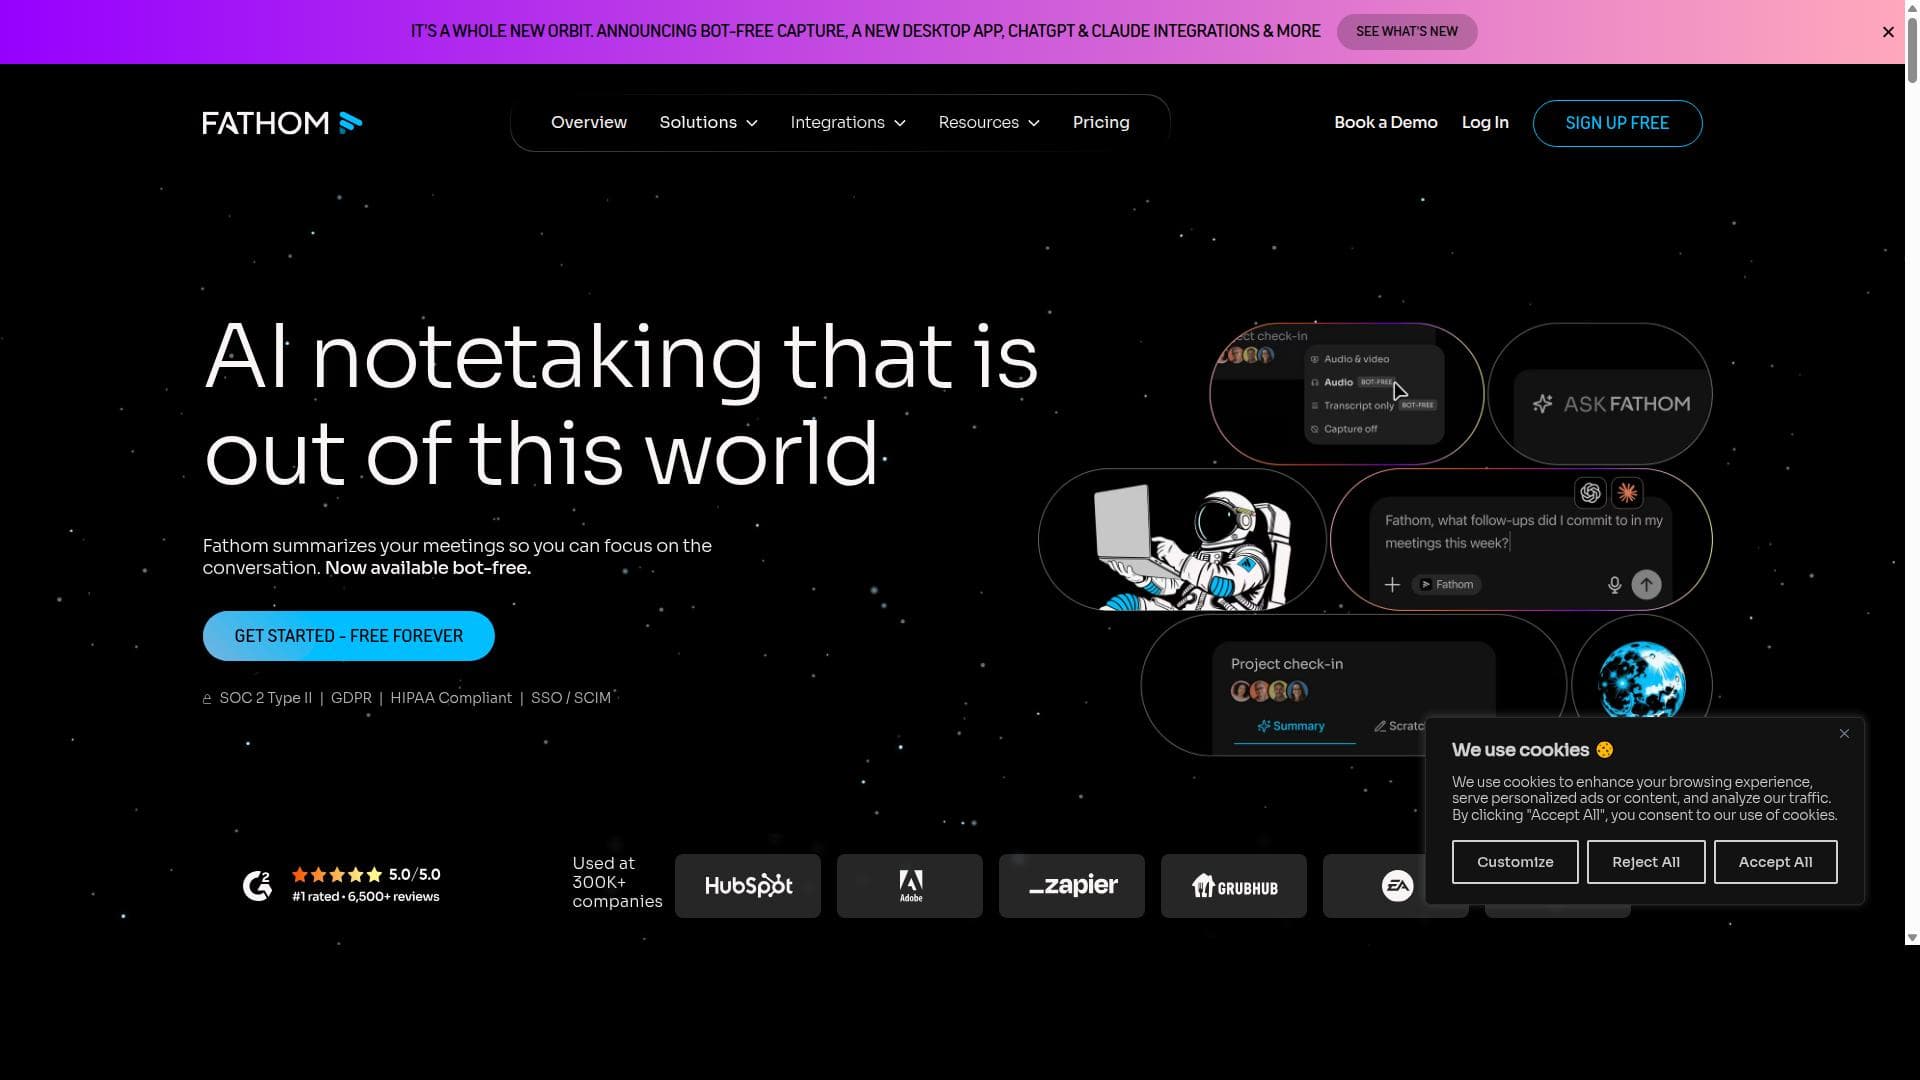Click the Fathom source chip in the prompt
The width and height of the screenshot is (1920, 1080).
pos(1446,585)
